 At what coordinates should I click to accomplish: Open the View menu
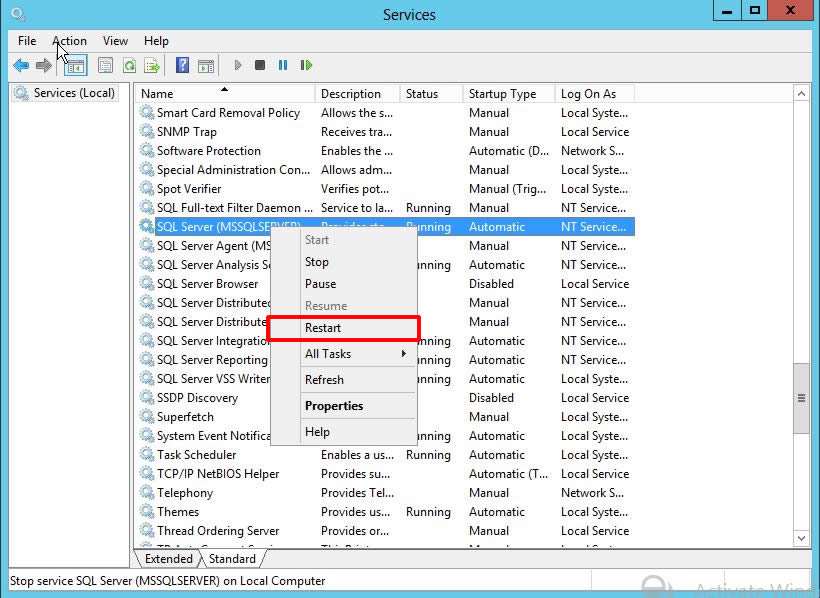click(115, 41)
